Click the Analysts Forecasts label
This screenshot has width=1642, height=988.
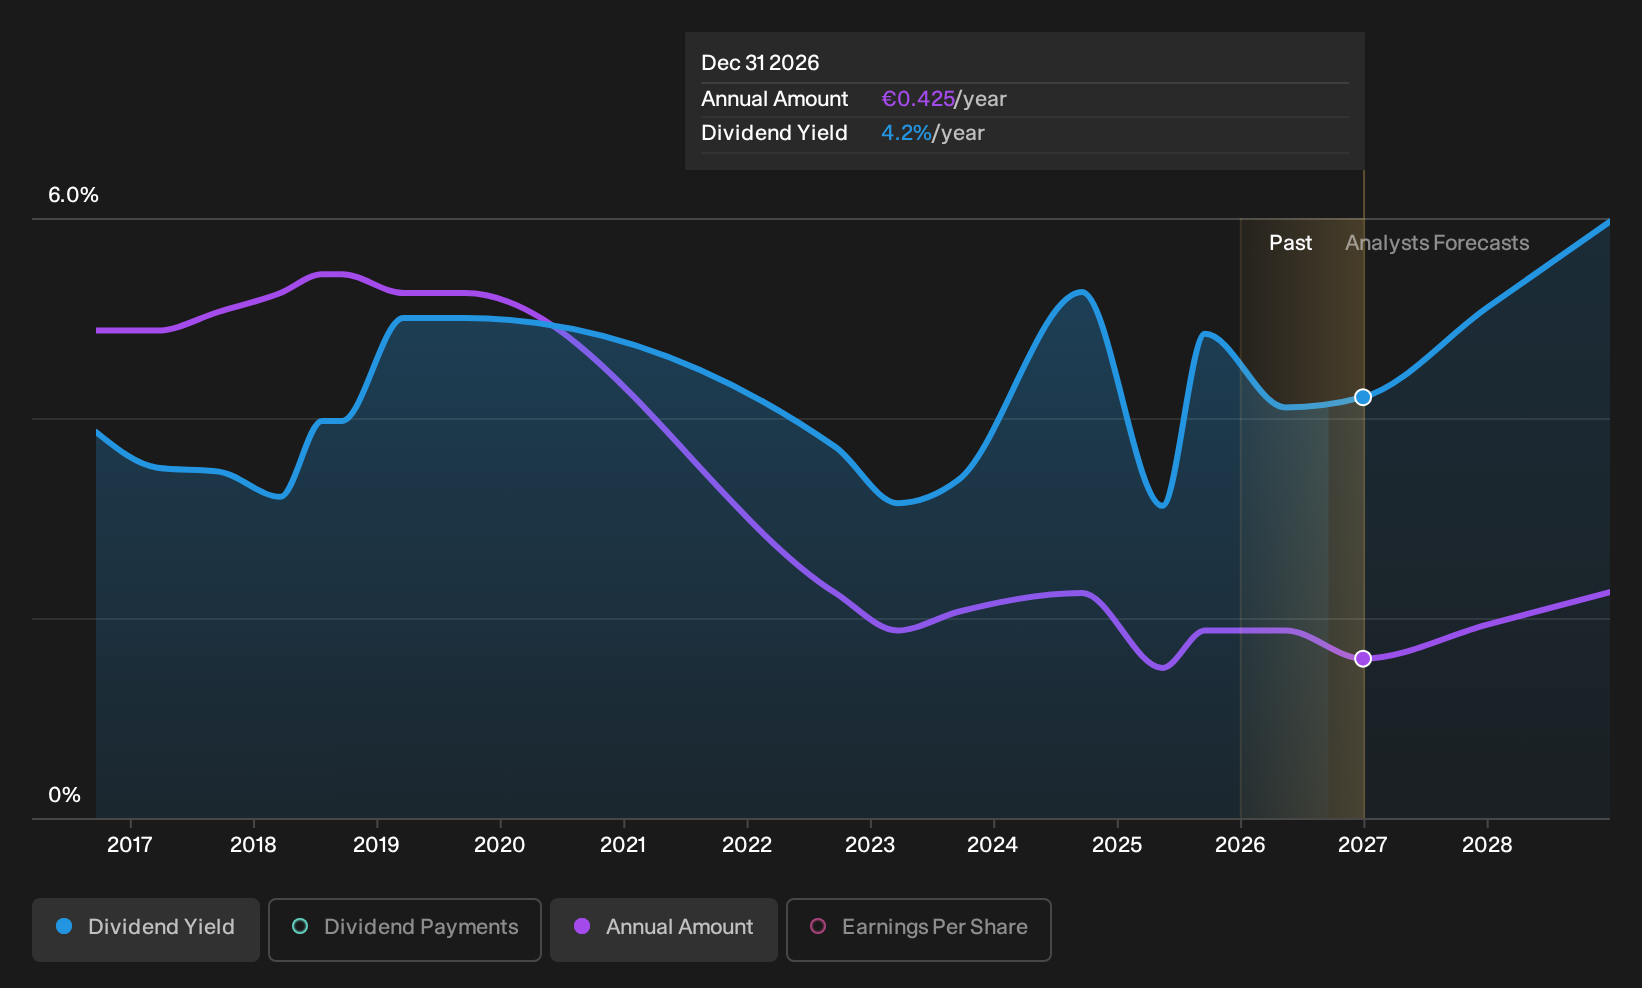pyautogui.click(x=1437, y=243)
